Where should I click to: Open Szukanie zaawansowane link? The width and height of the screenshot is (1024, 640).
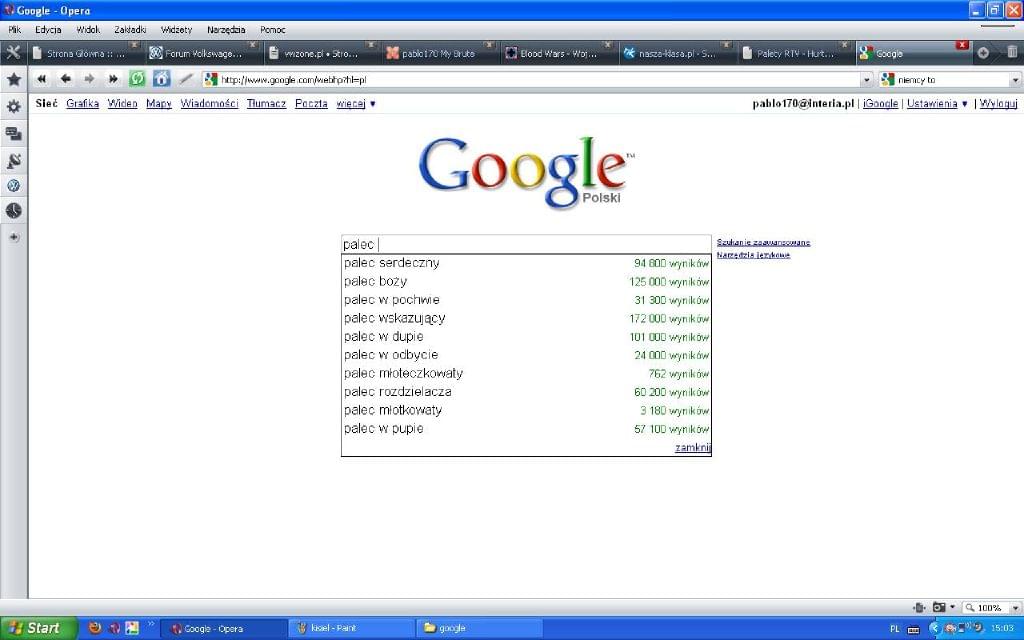point(763,242)
